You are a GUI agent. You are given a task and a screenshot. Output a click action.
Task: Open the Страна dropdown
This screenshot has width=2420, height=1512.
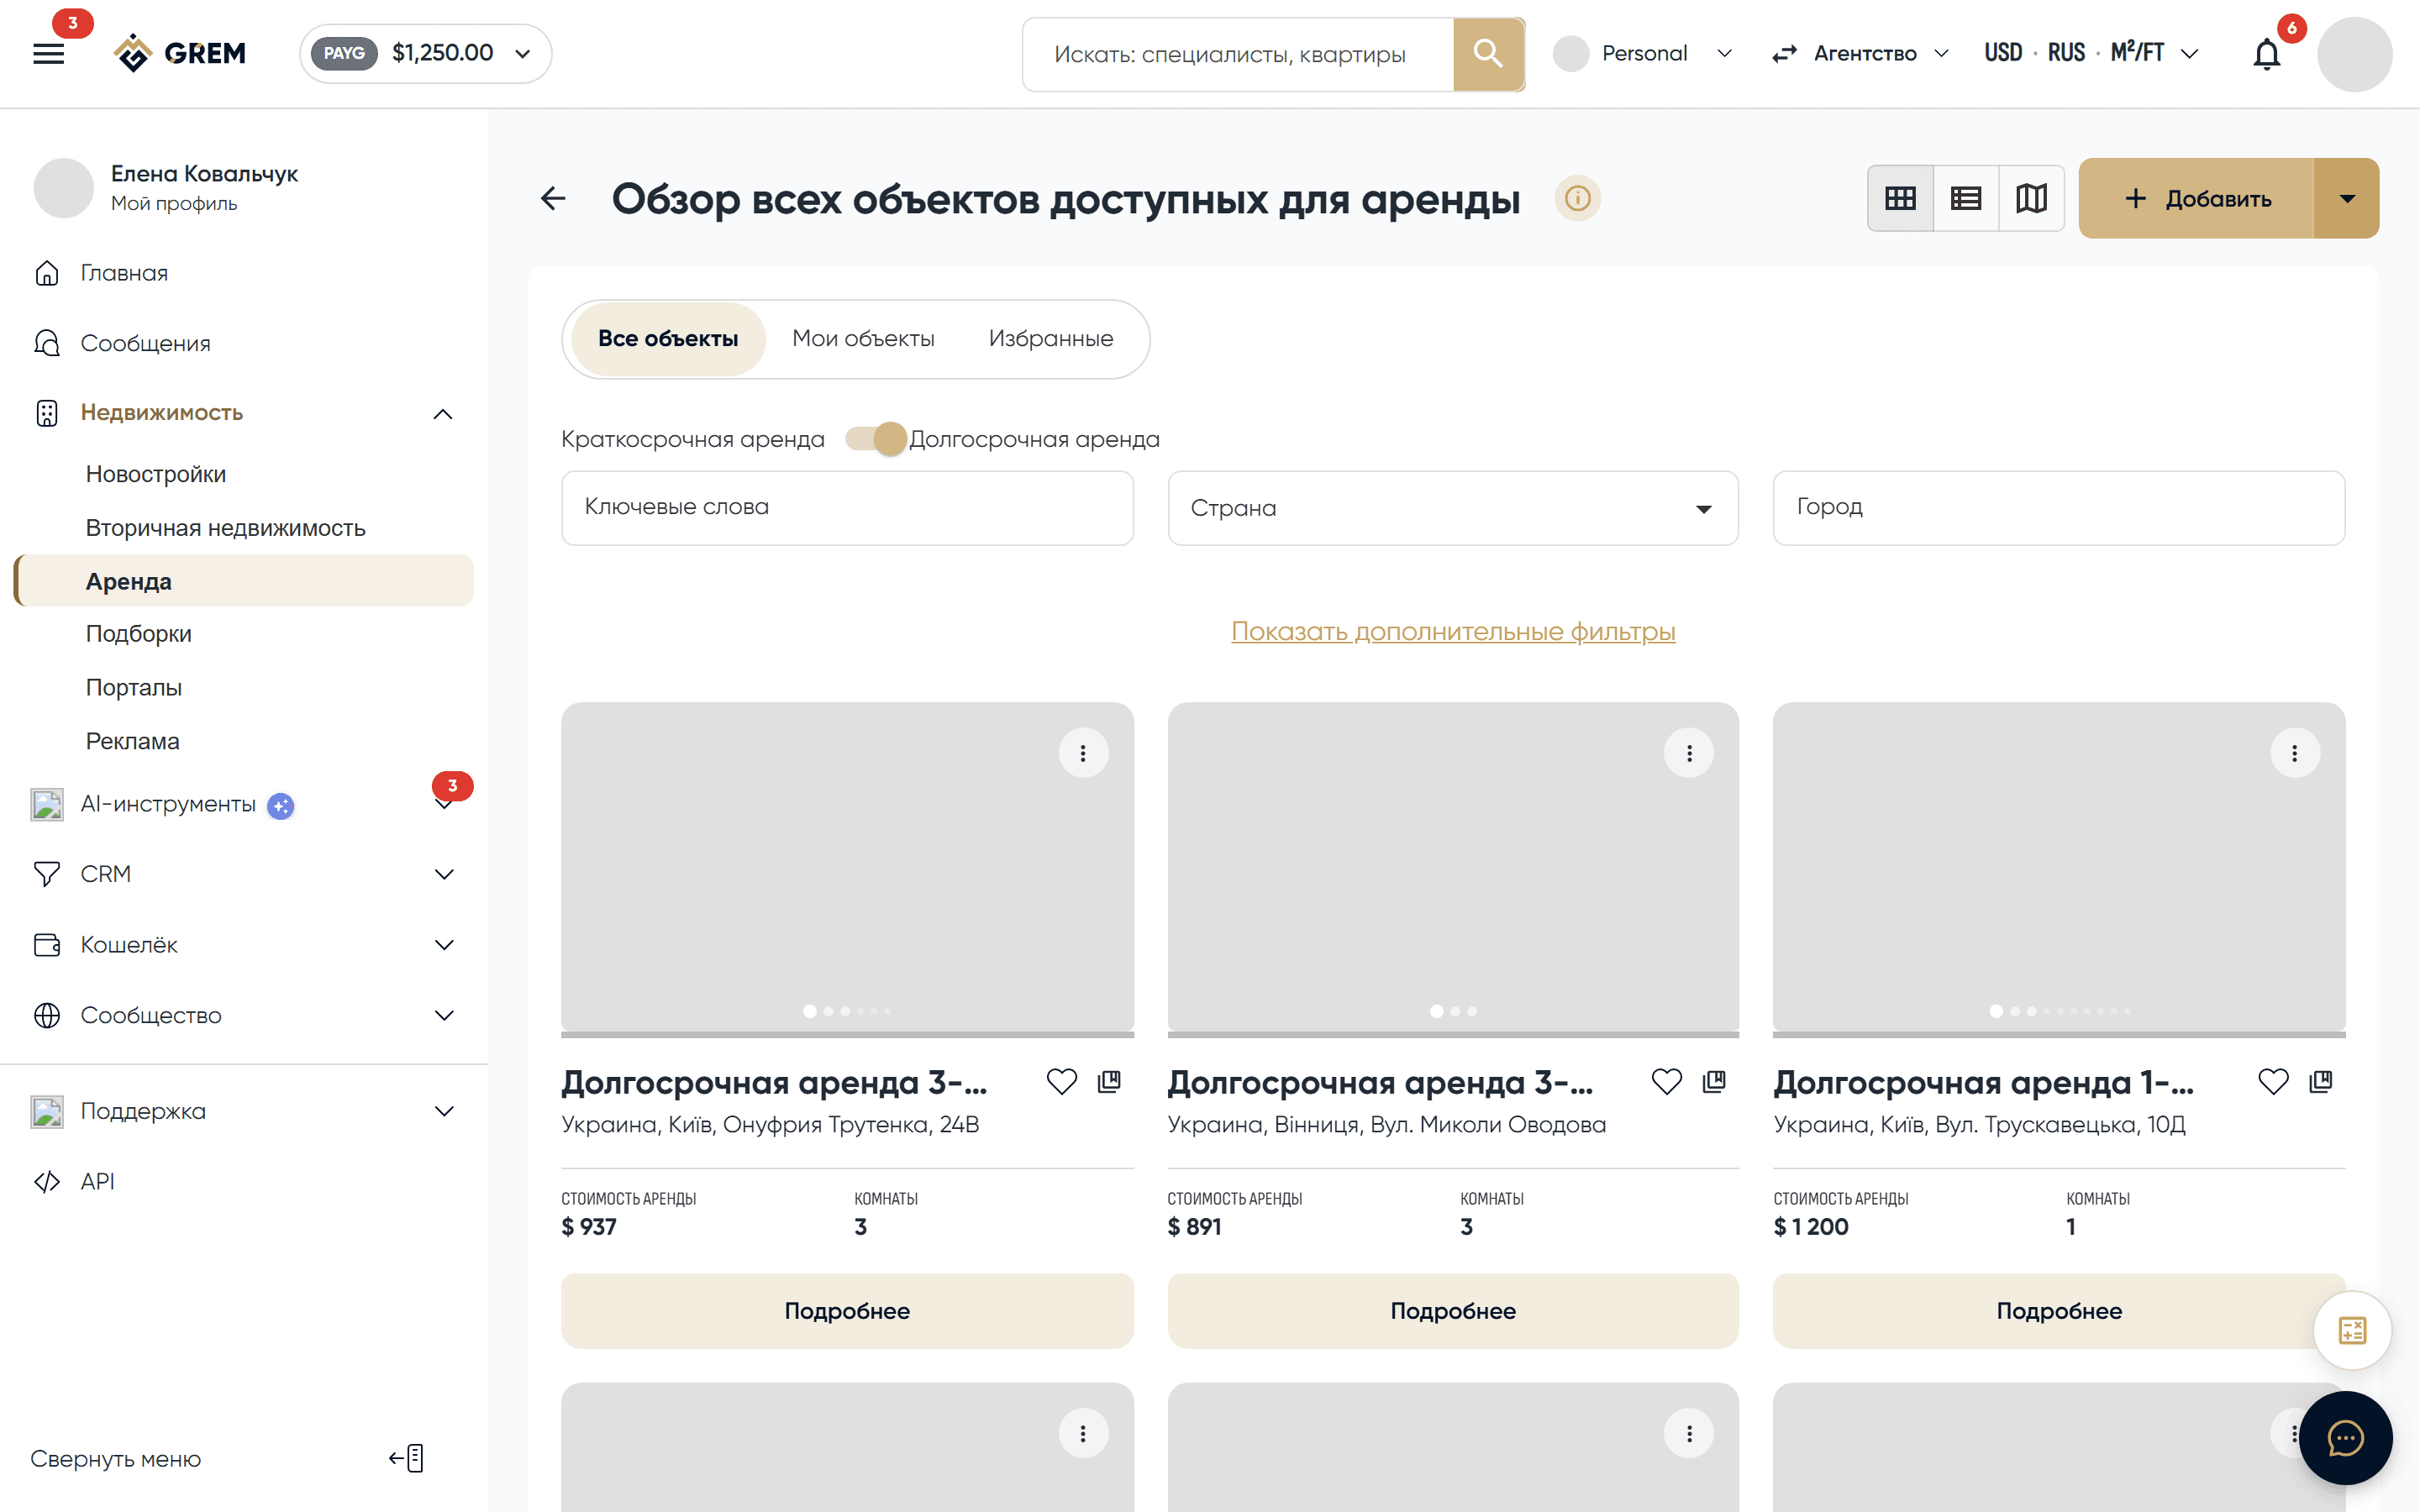click(1453, 508)
